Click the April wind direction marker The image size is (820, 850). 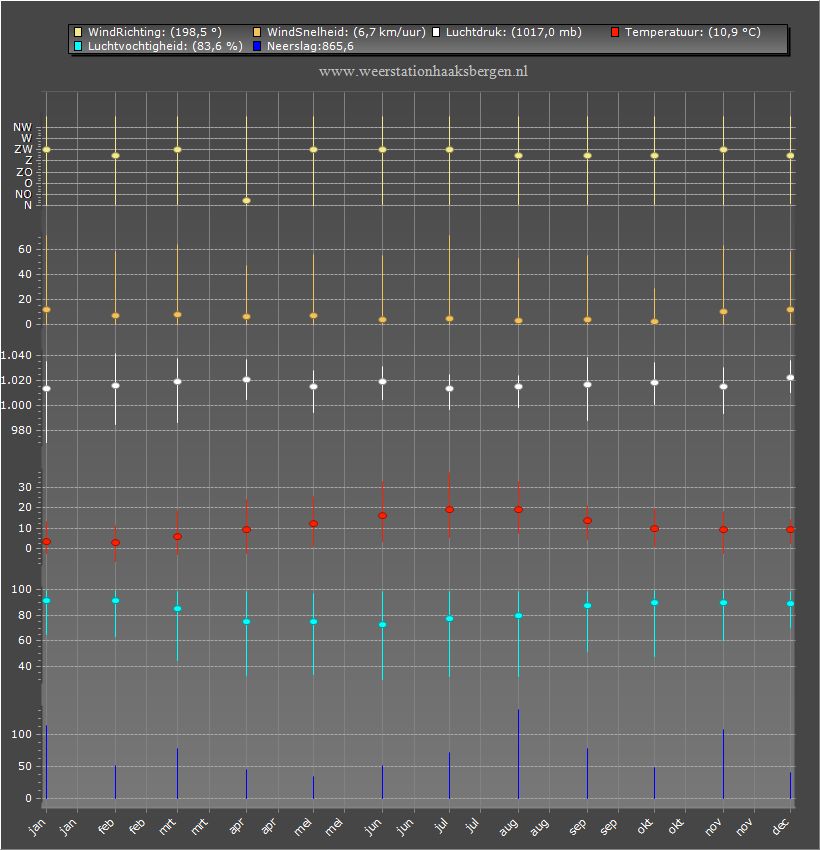247,201
